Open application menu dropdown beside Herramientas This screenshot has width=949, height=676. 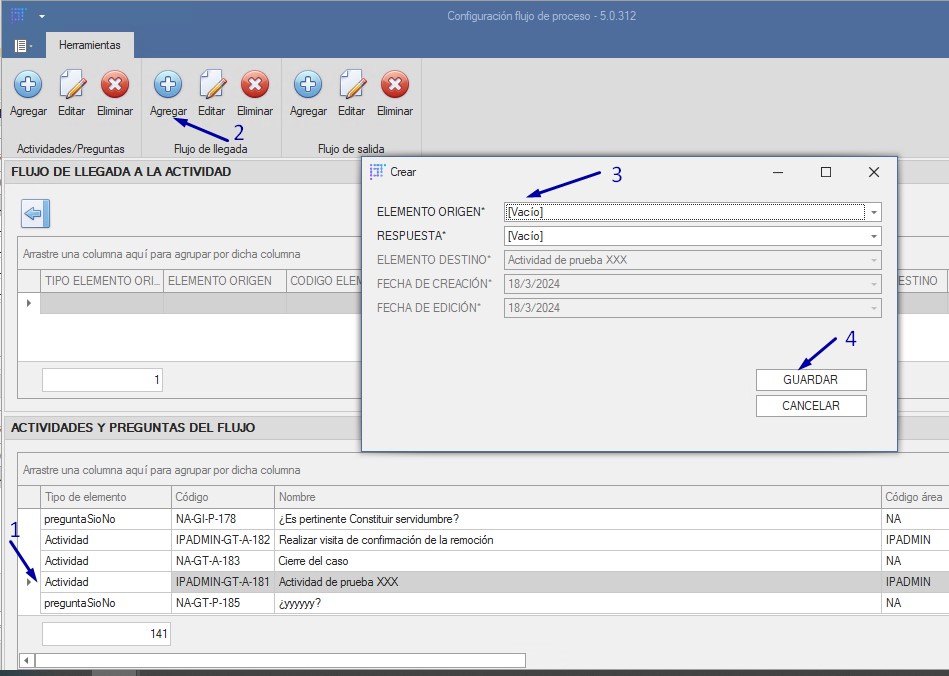[x=22, y=45]
